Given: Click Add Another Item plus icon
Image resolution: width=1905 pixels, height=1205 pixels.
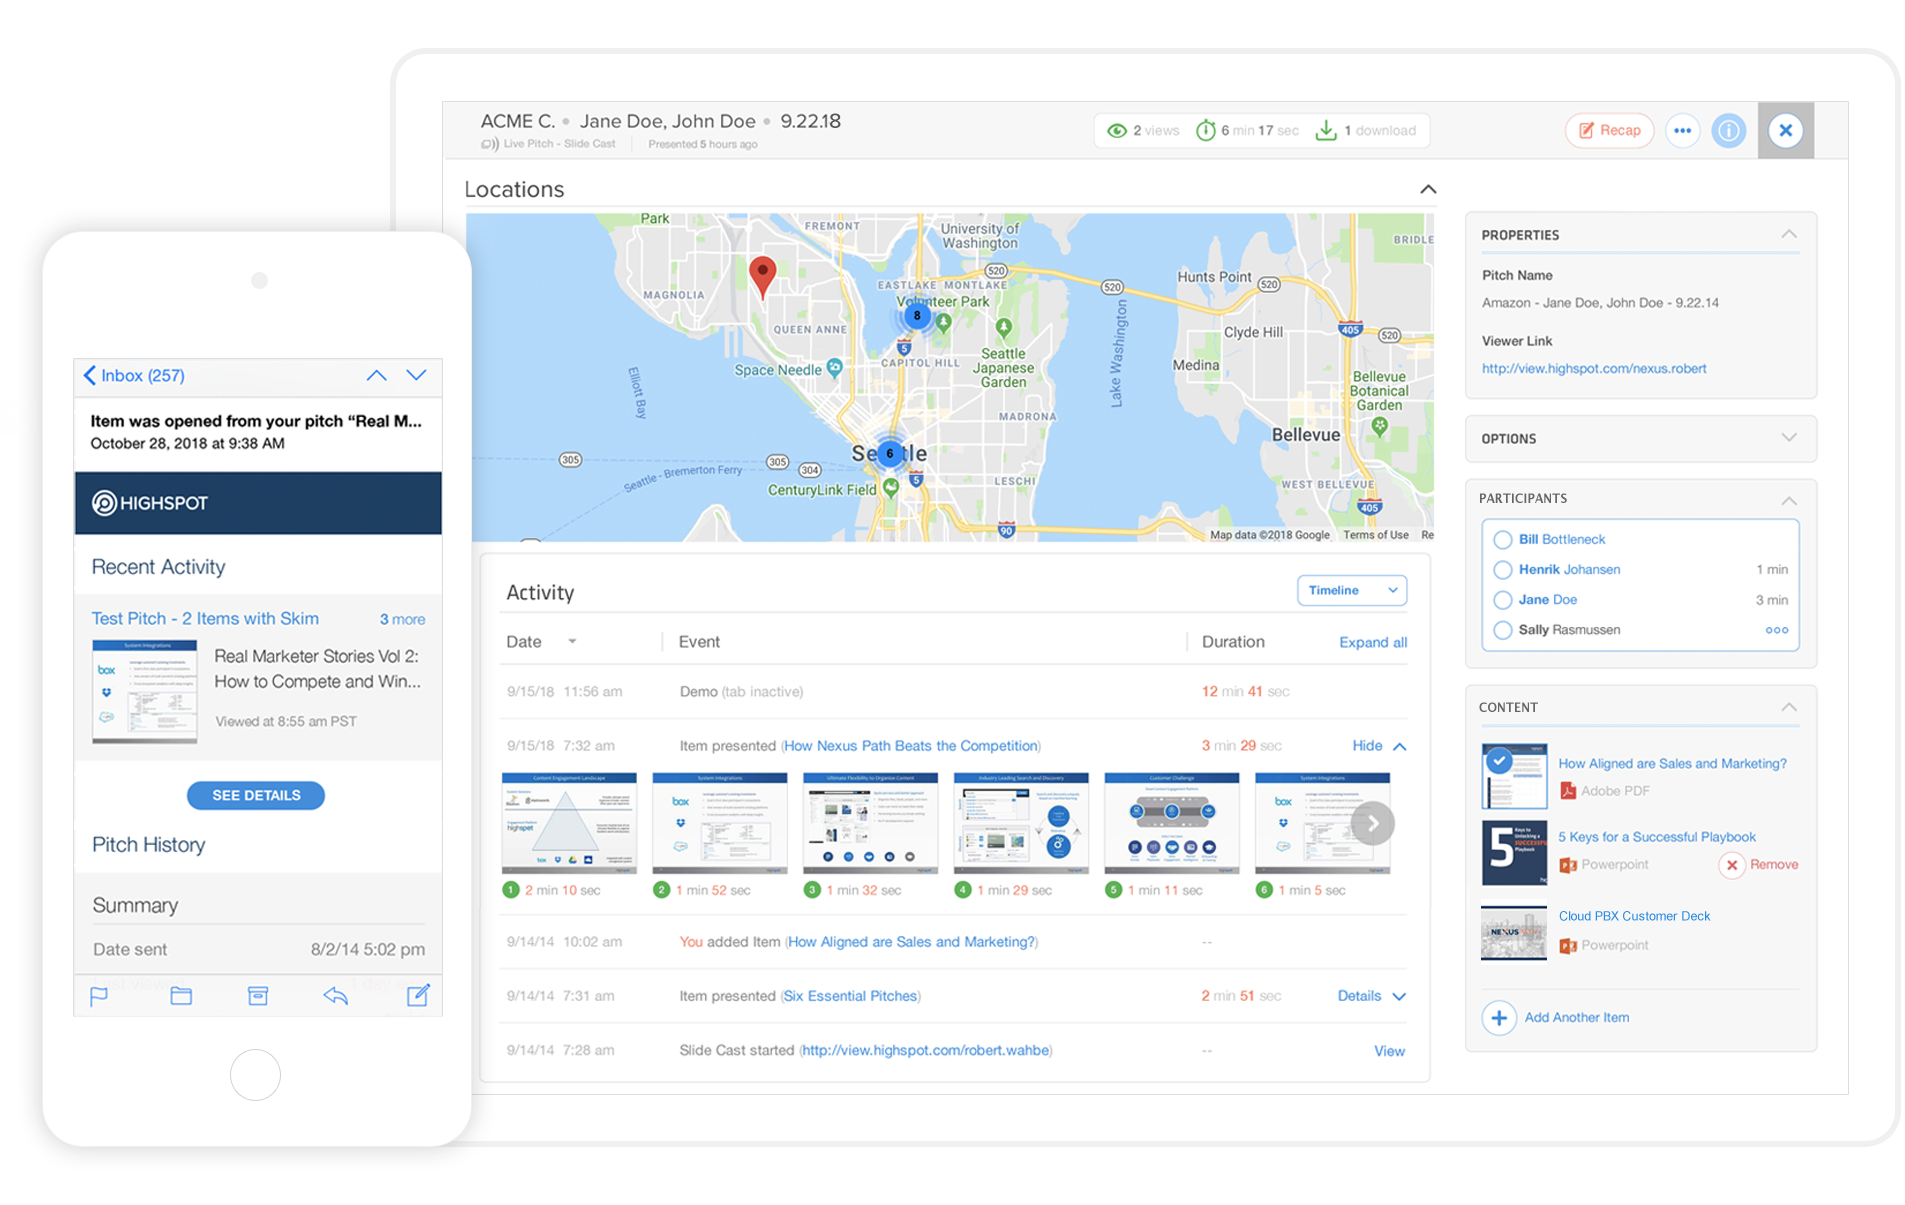Looking at the screenshot, I should coord(1498,1017).
